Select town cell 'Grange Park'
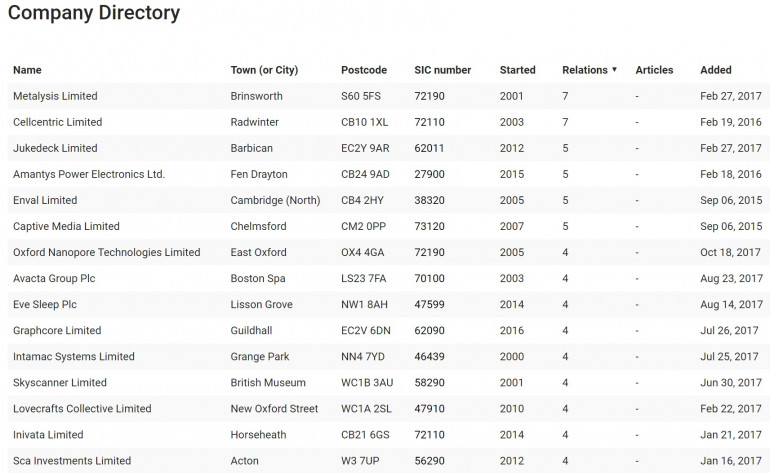 pos(260,356)
